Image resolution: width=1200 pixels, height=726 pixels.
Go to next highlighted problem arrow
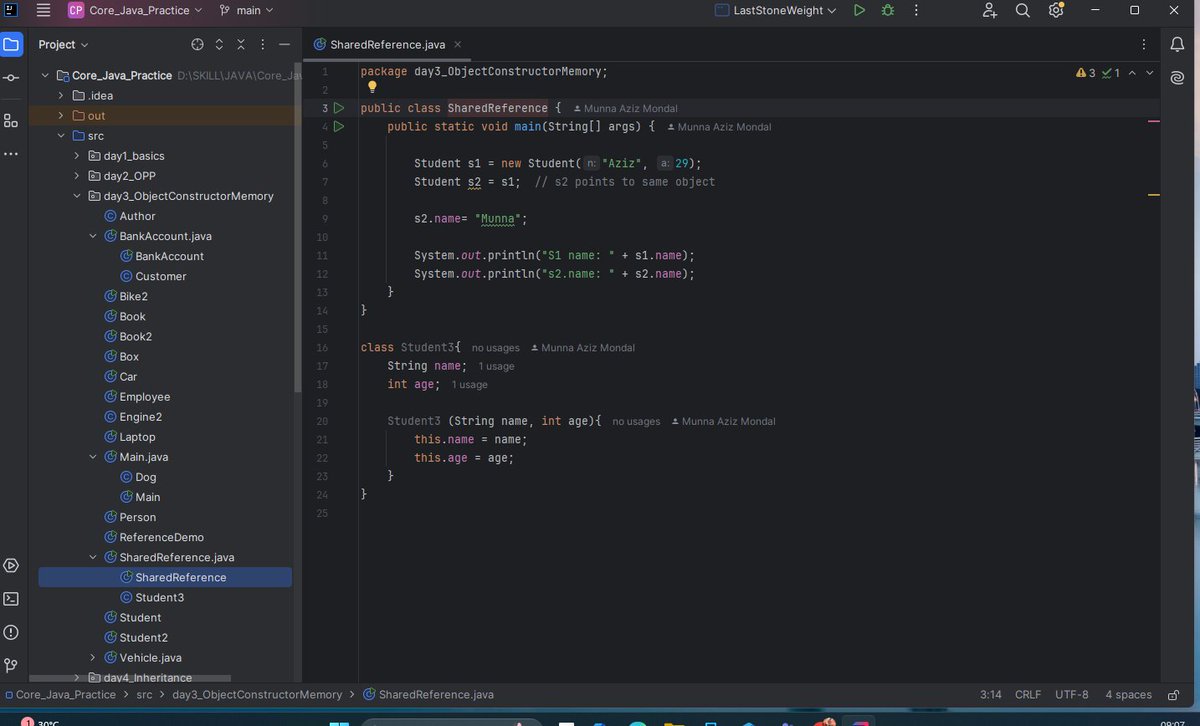tap(1150, 73)
